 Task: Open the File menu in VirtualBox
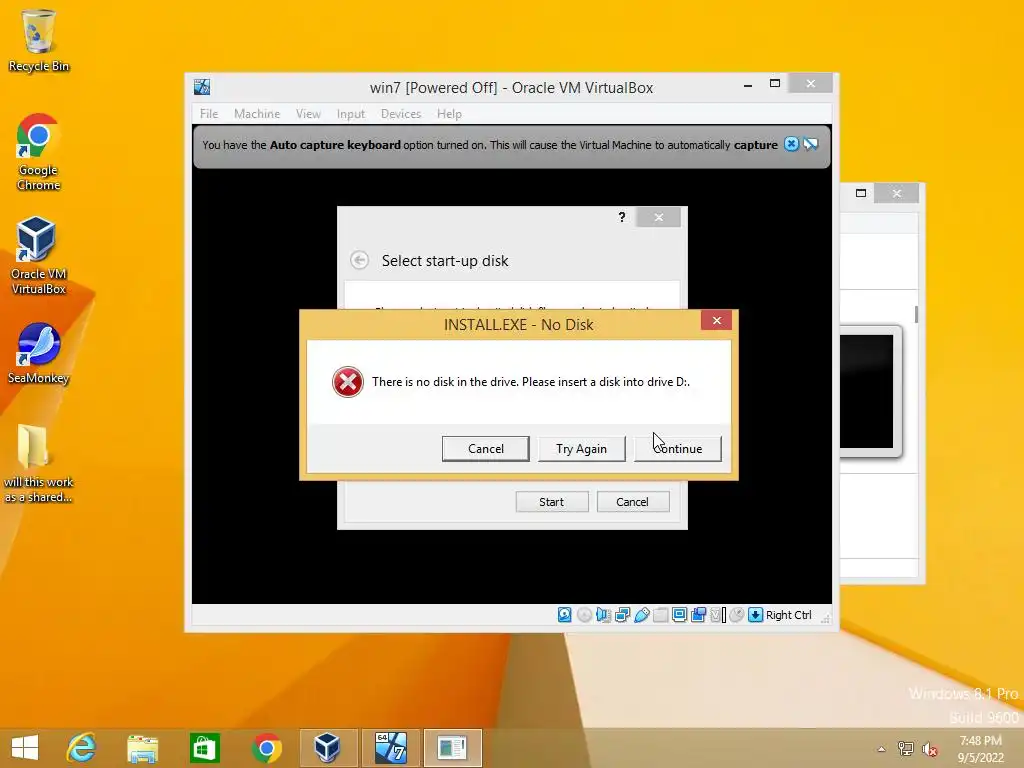coord(209,114)
